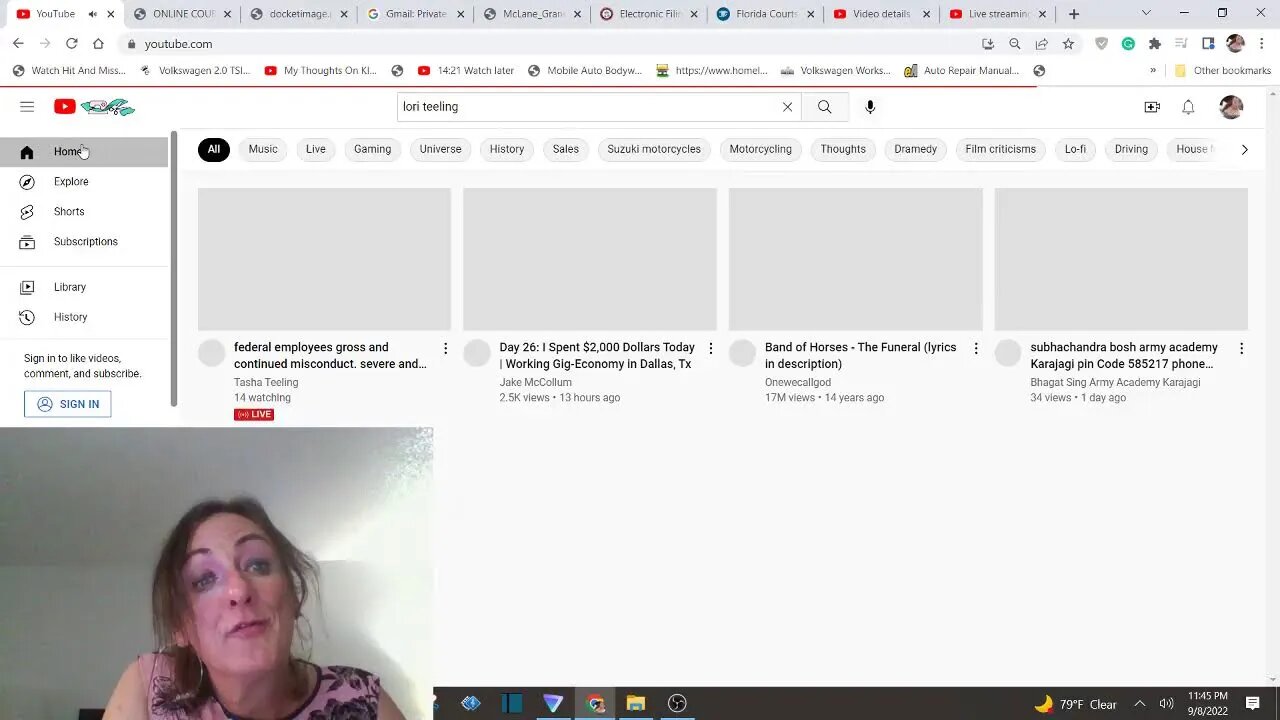
Task: Open Shorts in the sidebar
Action: click(84, 212)
